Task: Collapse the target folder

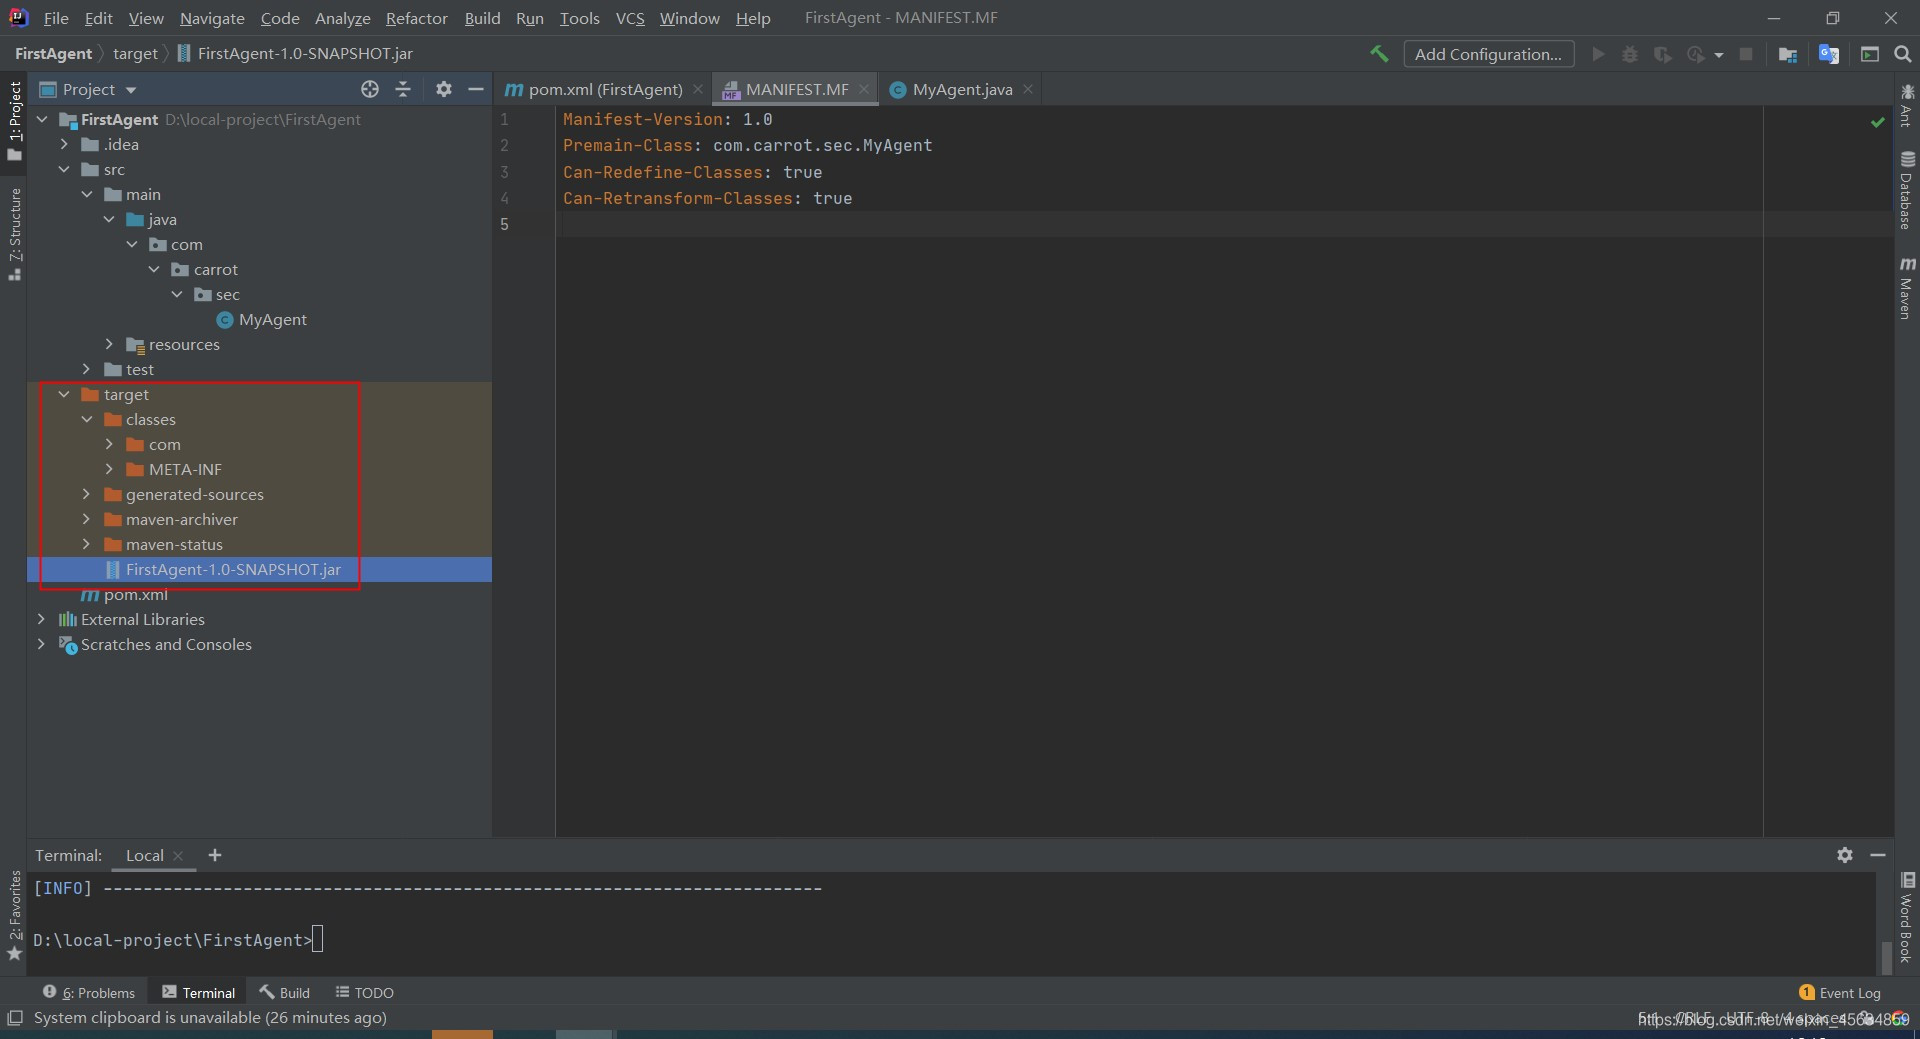Action: coord(64,394)
